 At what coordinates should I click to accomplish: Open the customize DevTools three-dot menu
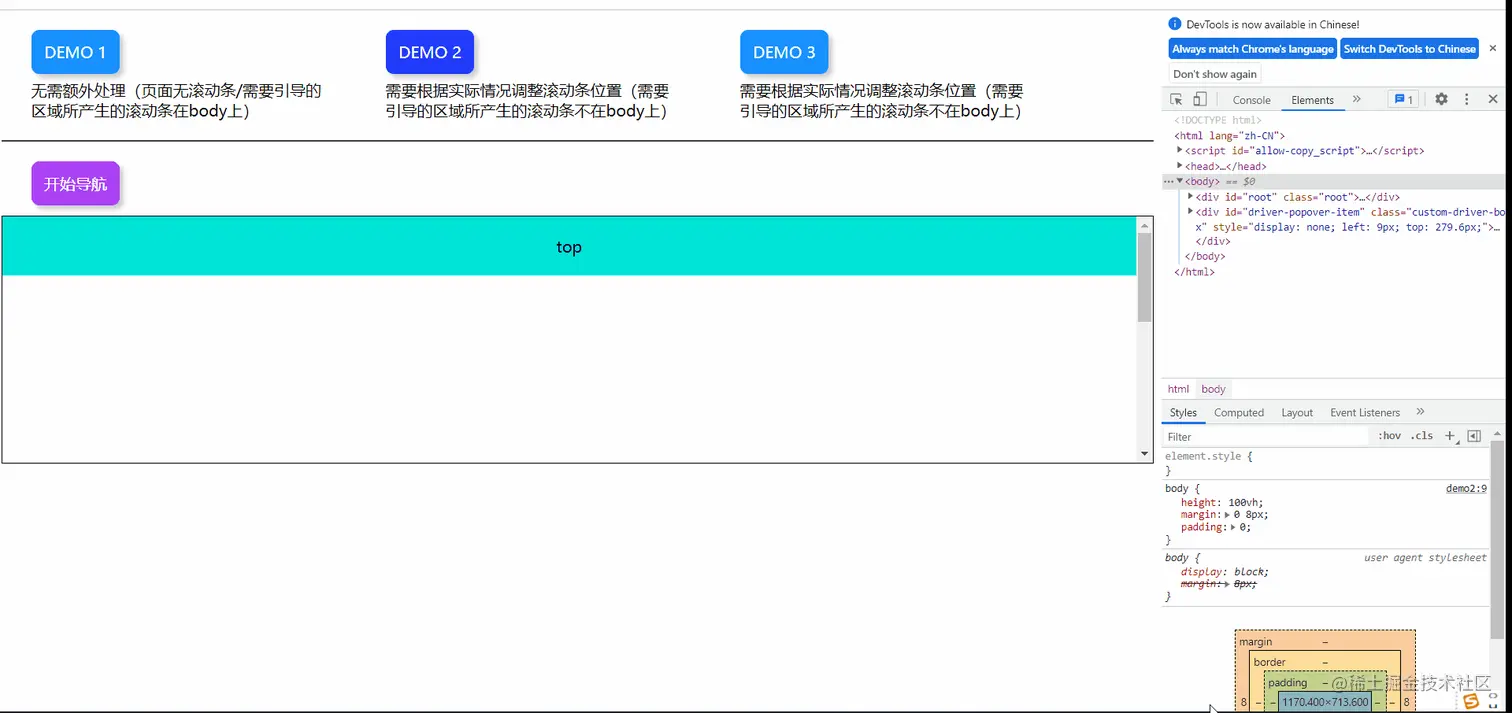click(1466, 99)
